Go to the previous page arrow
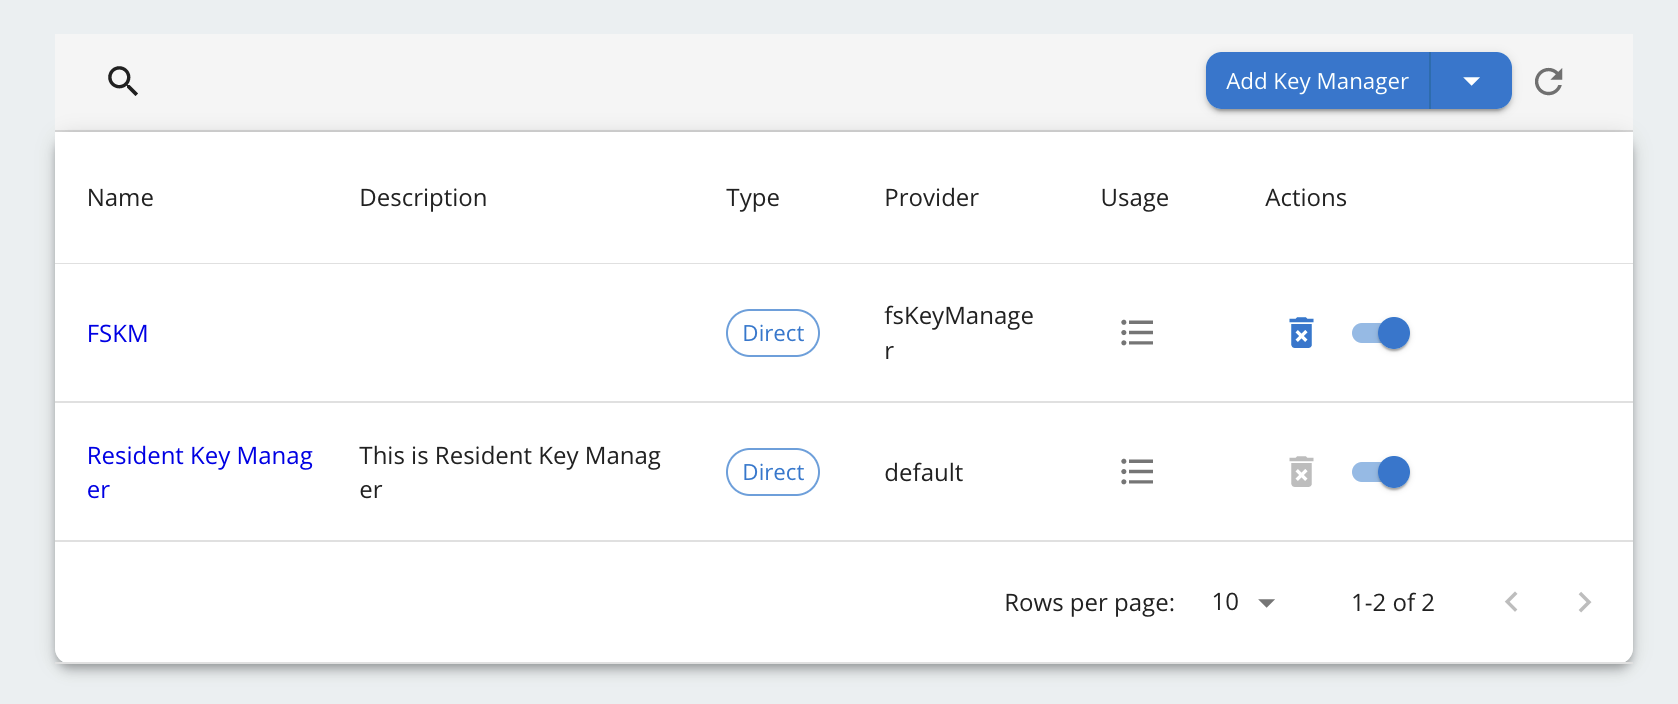1678x704 pixels. (1511, 602)
